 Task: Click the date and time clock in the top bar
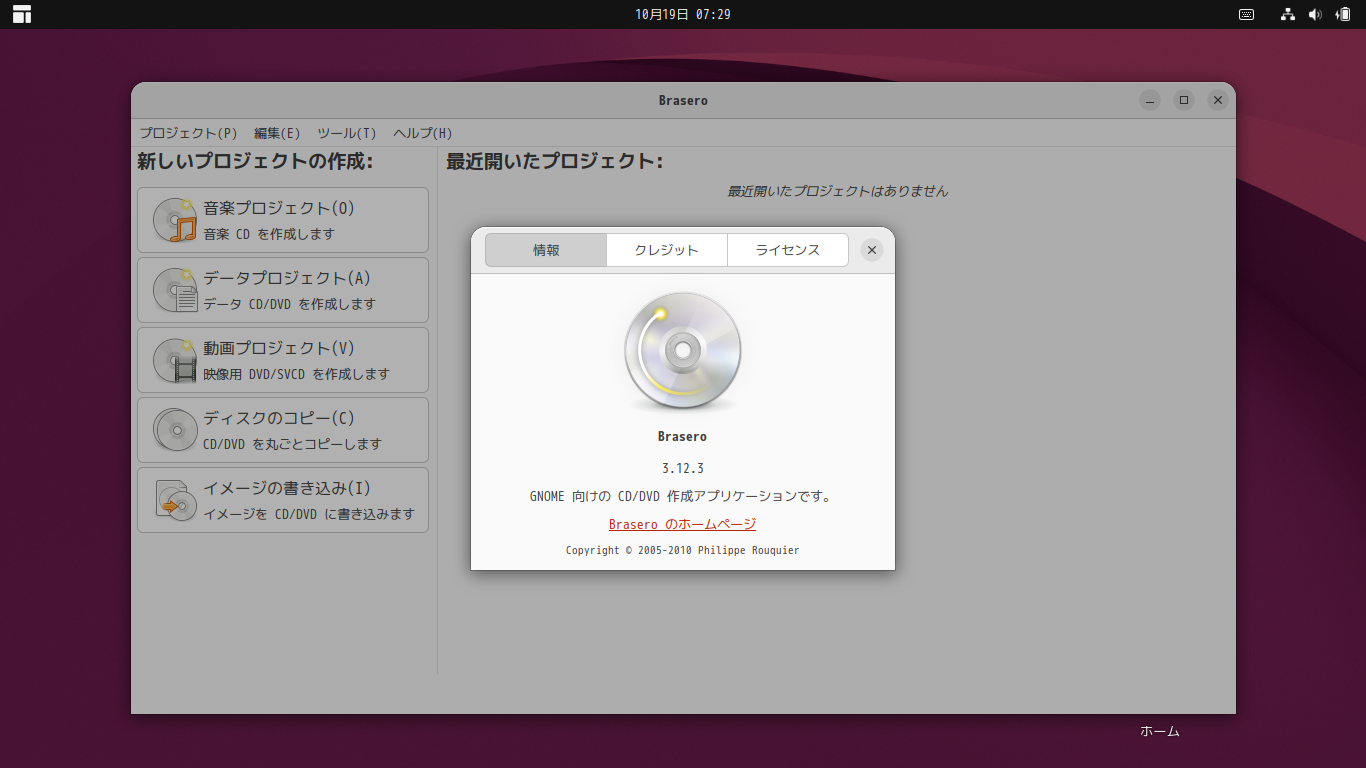click(683, 14)
